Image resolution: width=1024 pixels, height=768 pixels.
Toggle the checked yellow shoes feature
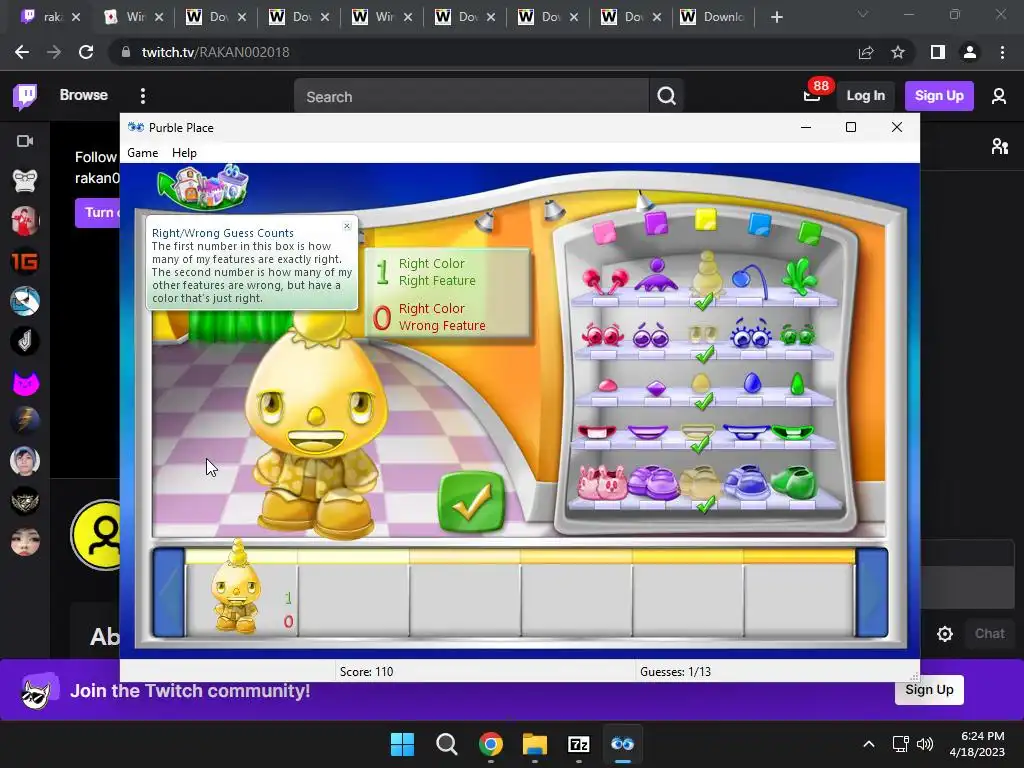point(700,483)
